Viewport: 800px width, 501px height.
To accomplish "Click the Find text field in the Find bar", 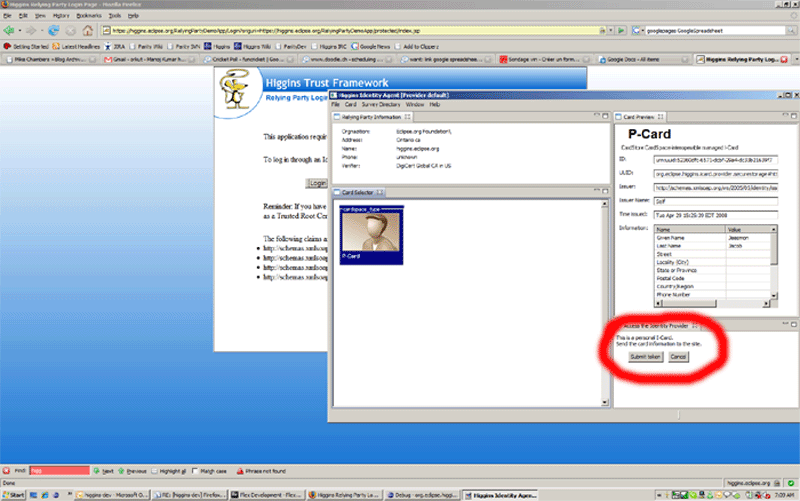I will (60, 471).
